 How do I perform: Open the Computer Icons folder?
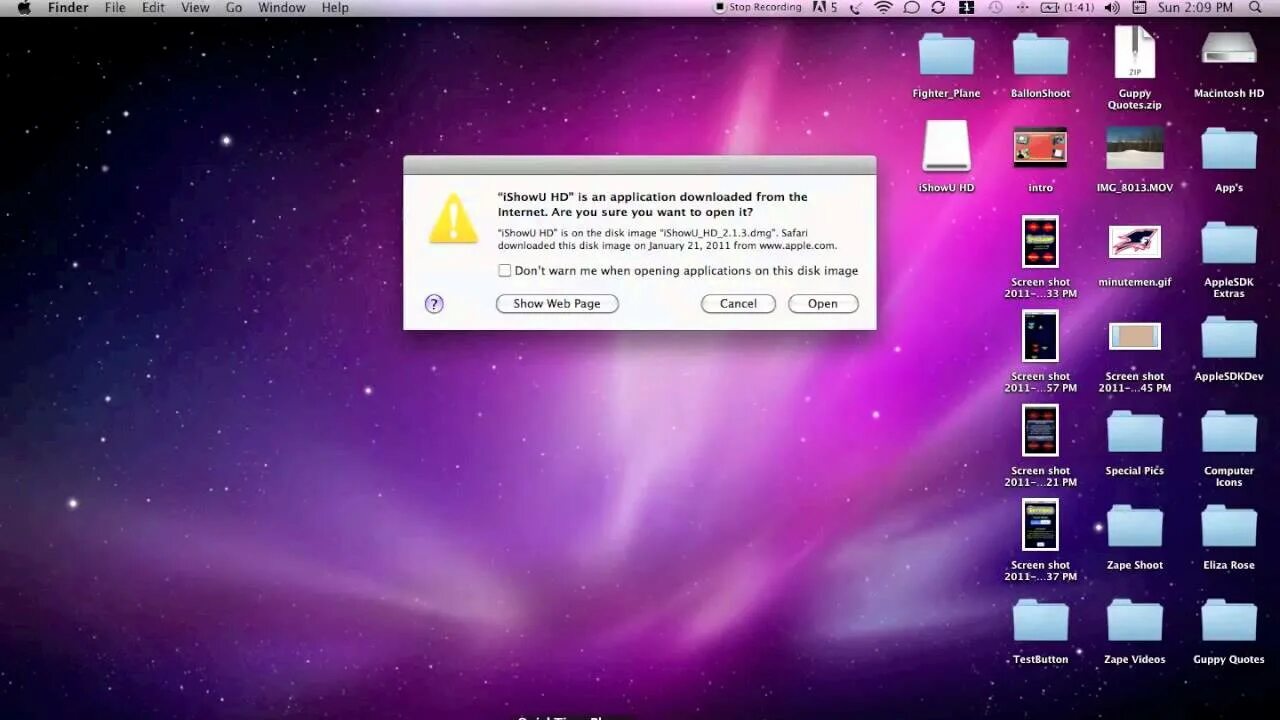[1229, 432]
